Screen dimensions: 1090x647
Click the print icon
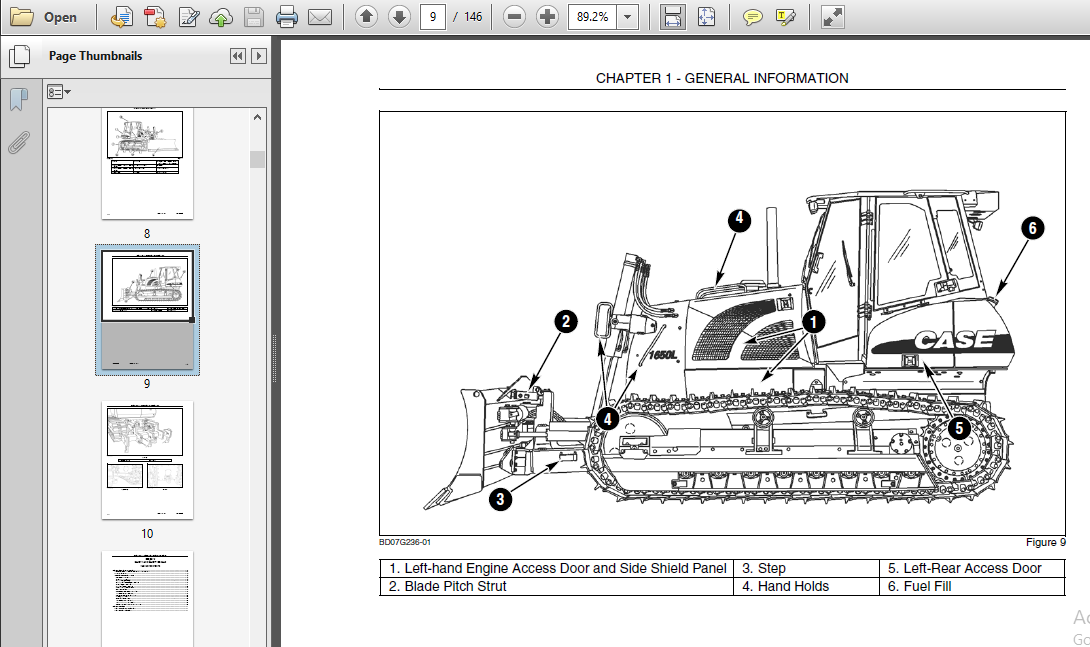coord(286,17)
